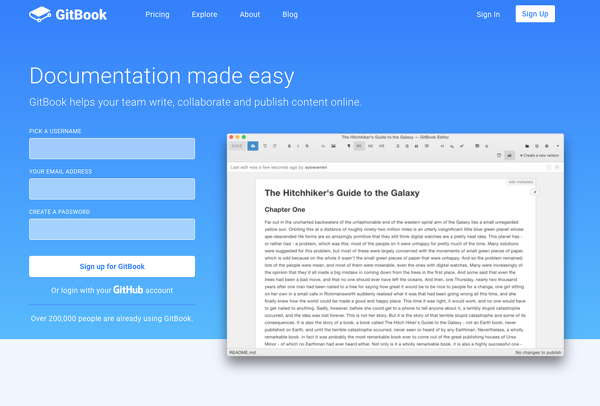Image resolution: width=600 pixels, height=406 pixels.
Task: Open the About page
Action: click(250, 15)
